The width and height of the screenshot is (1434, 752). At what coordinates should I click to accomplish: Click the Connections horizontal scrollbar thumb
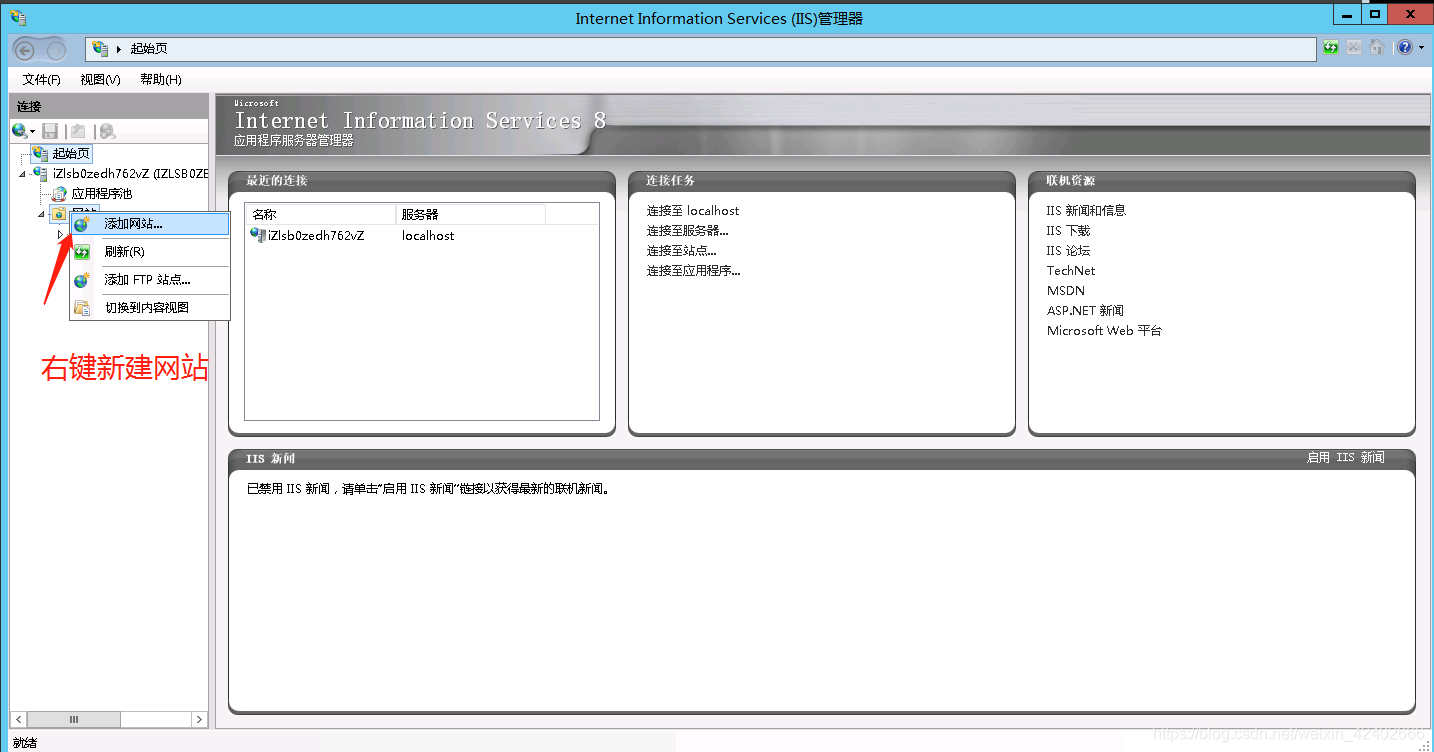[x=74, y=719]
